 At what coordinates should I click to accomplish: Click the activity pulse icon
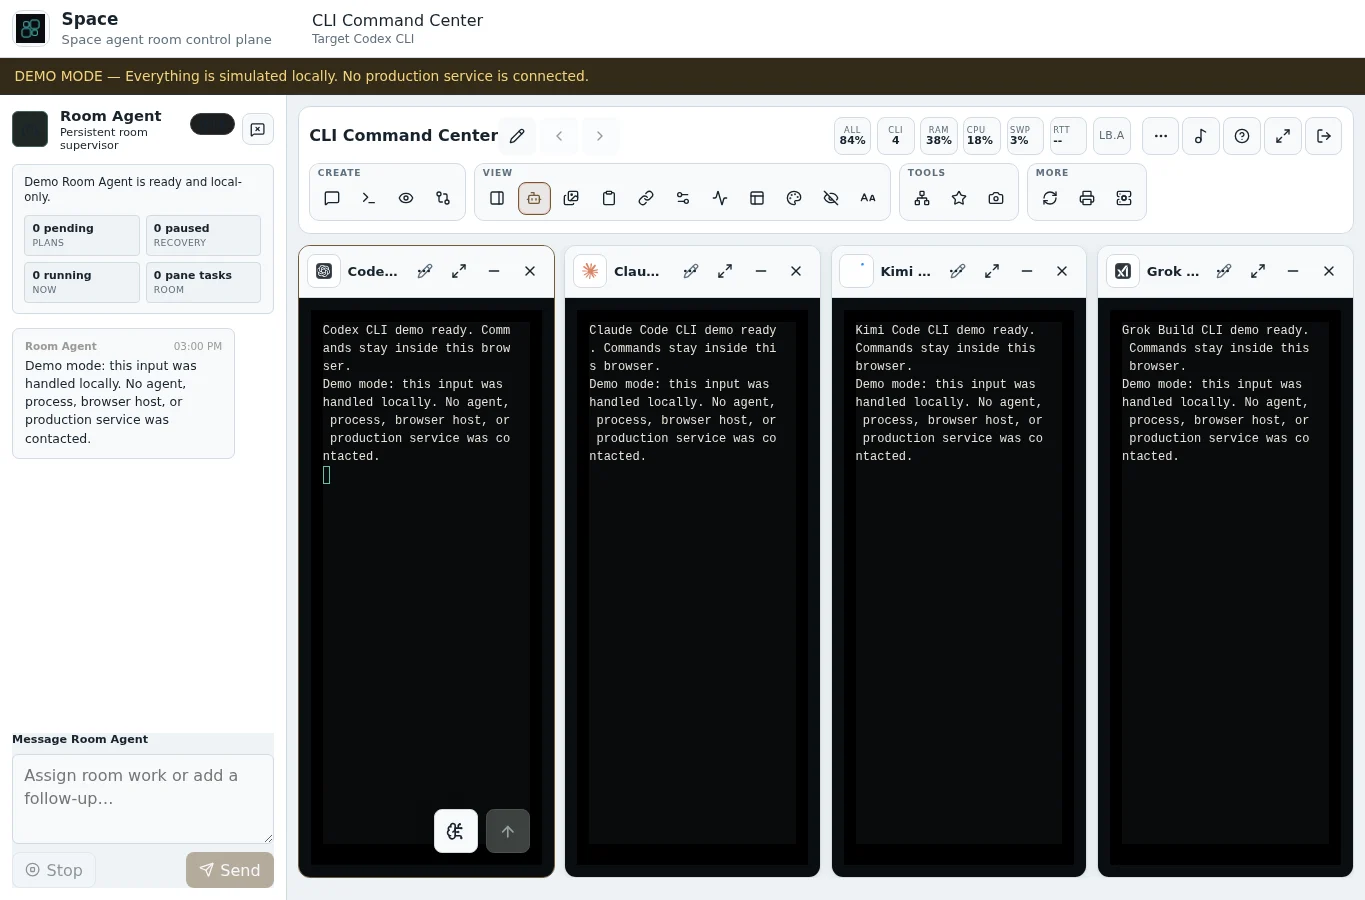(x=720, y=198)
